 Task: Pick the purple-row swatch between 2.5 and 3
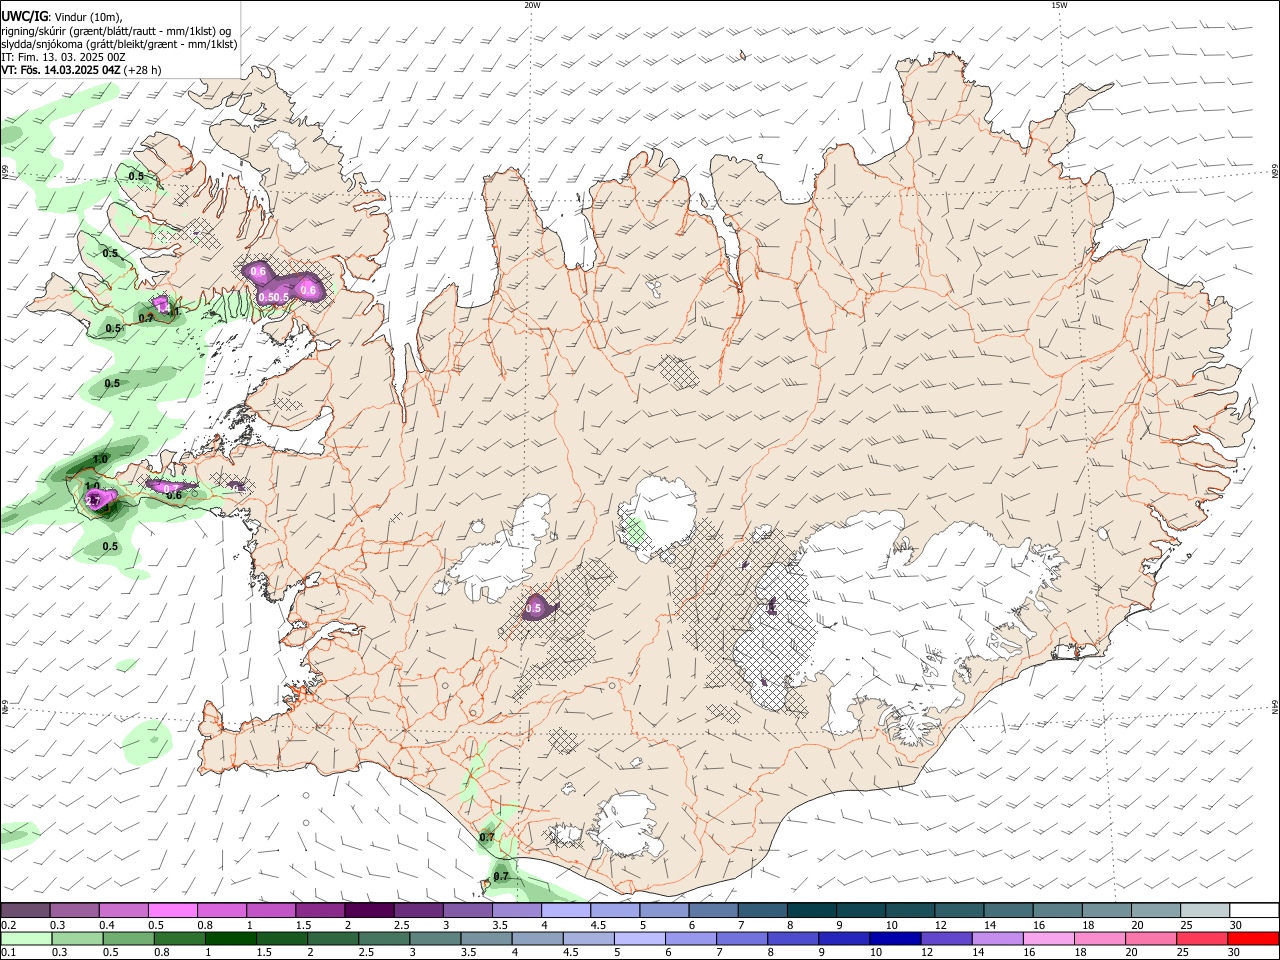pyautogui.click(x=418, y=910)
